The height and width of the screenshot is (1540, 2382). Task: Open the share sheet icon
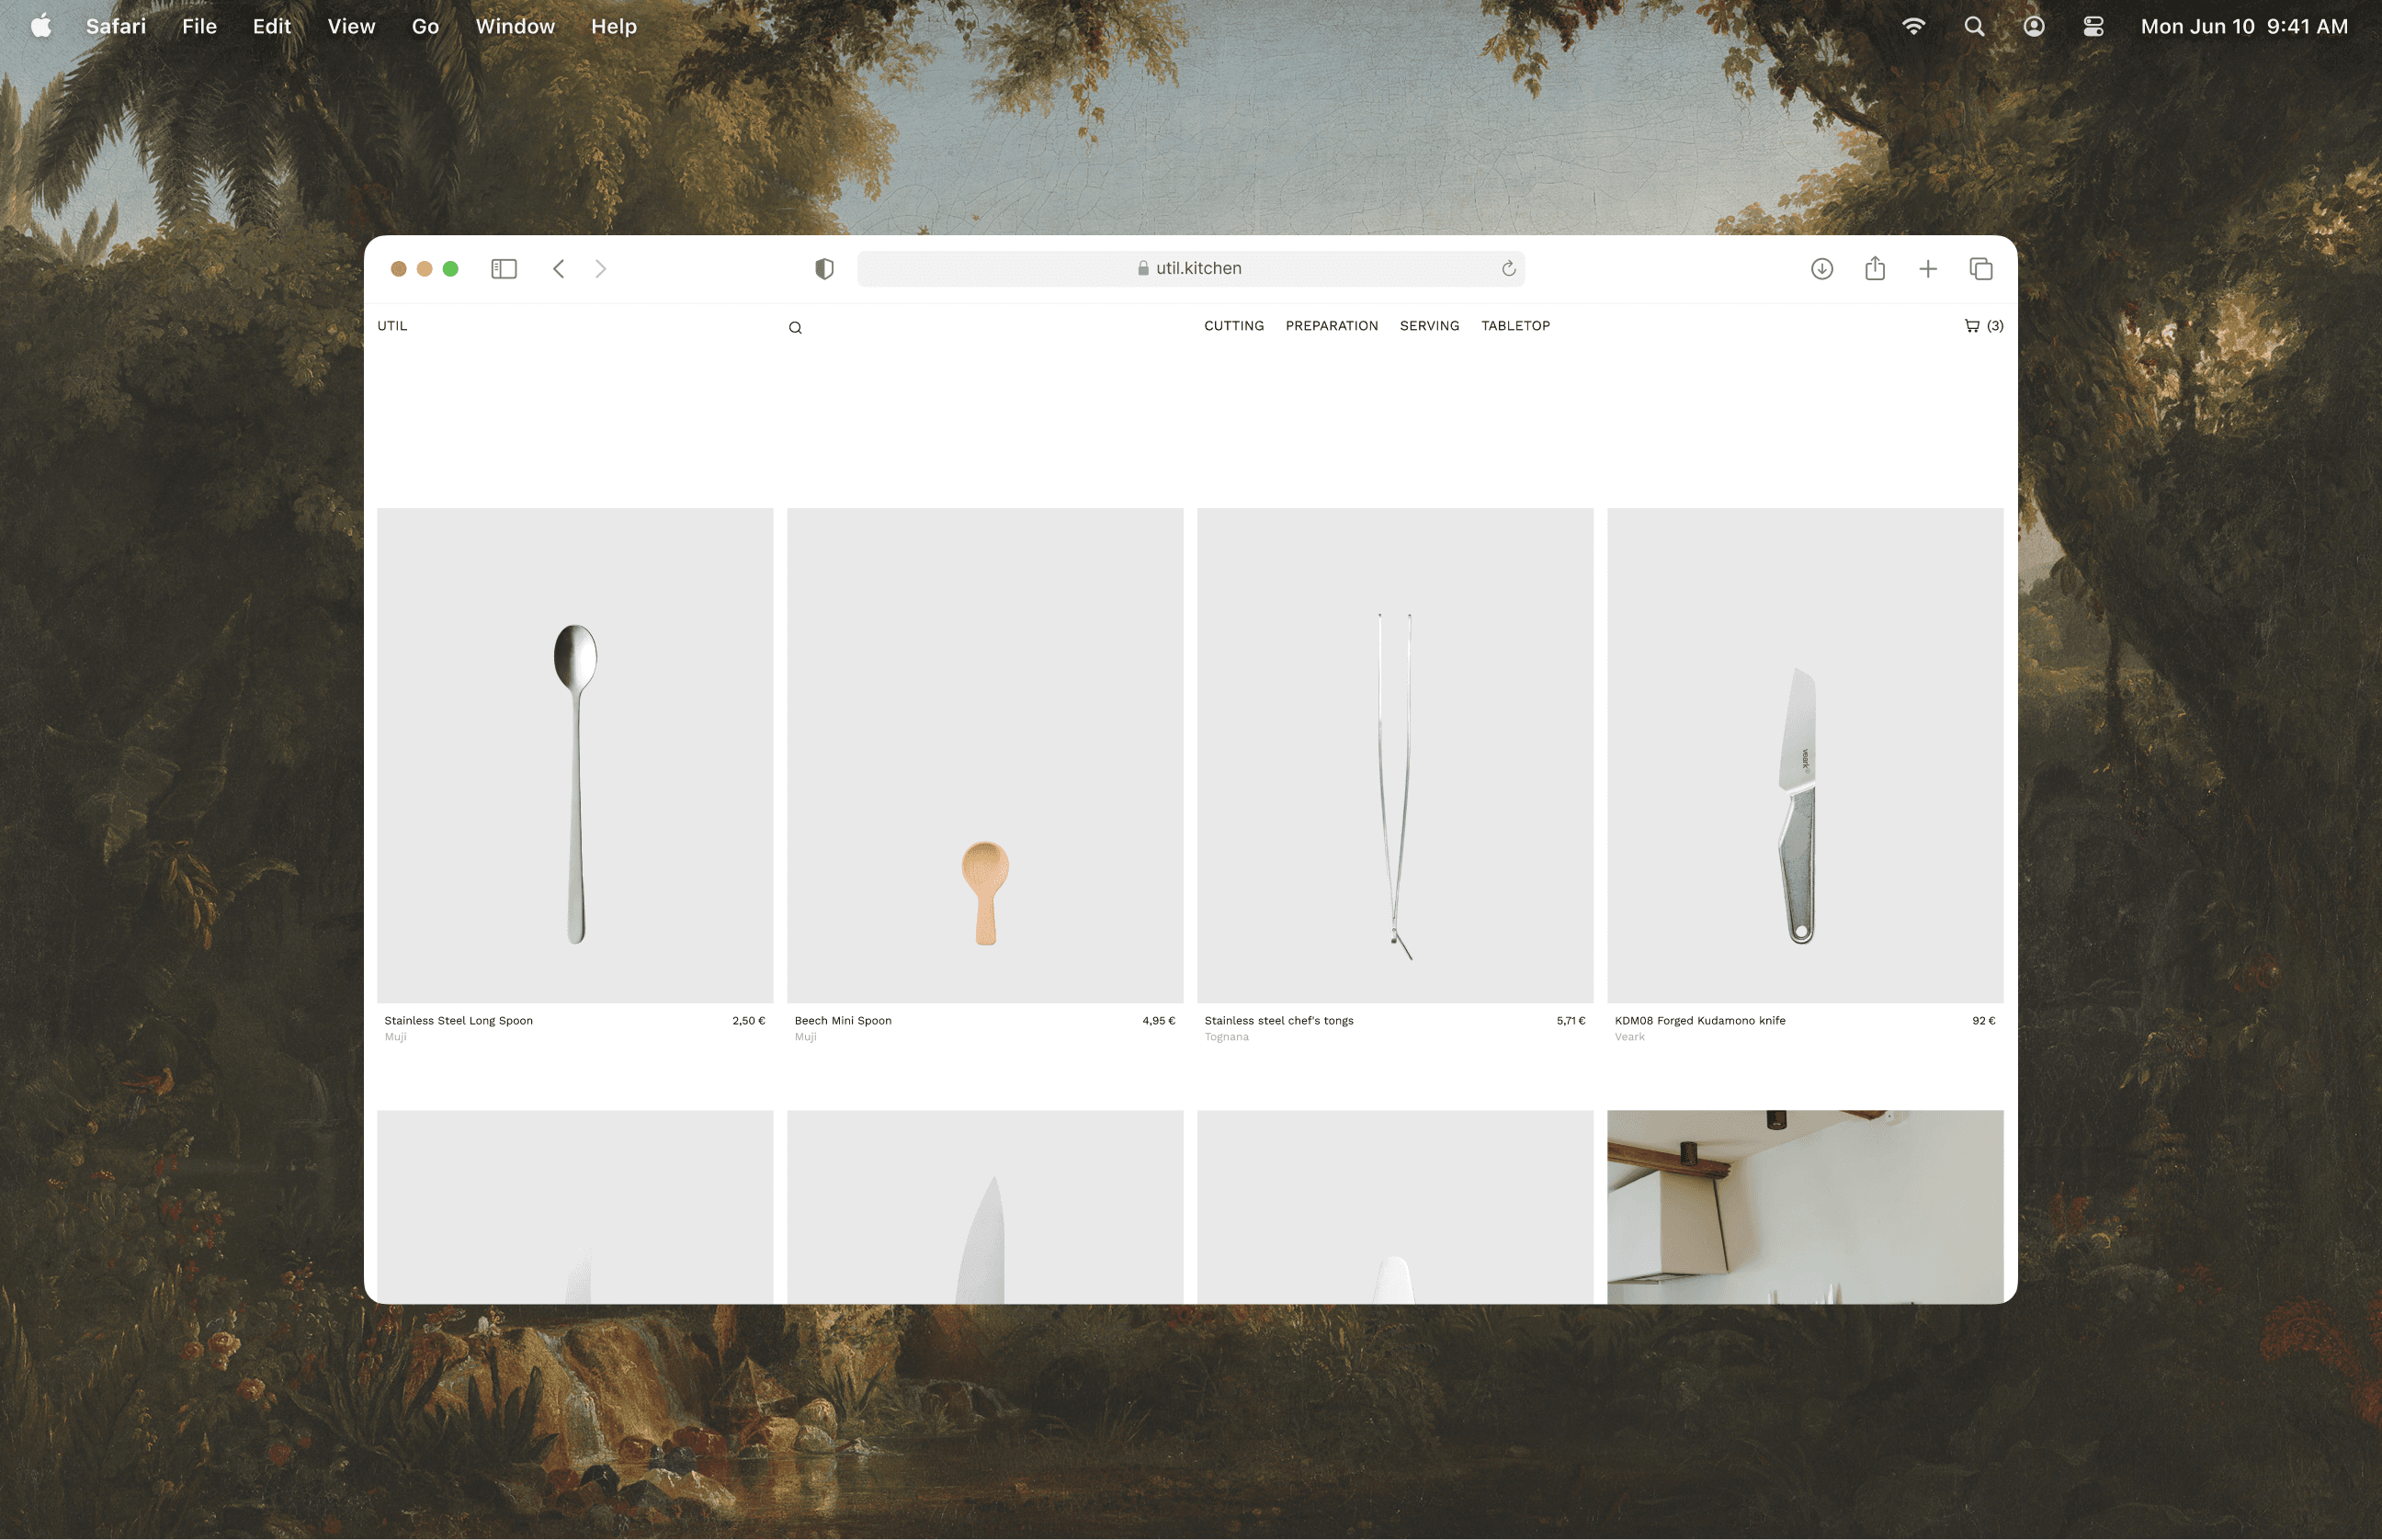tap(1874, 269)
